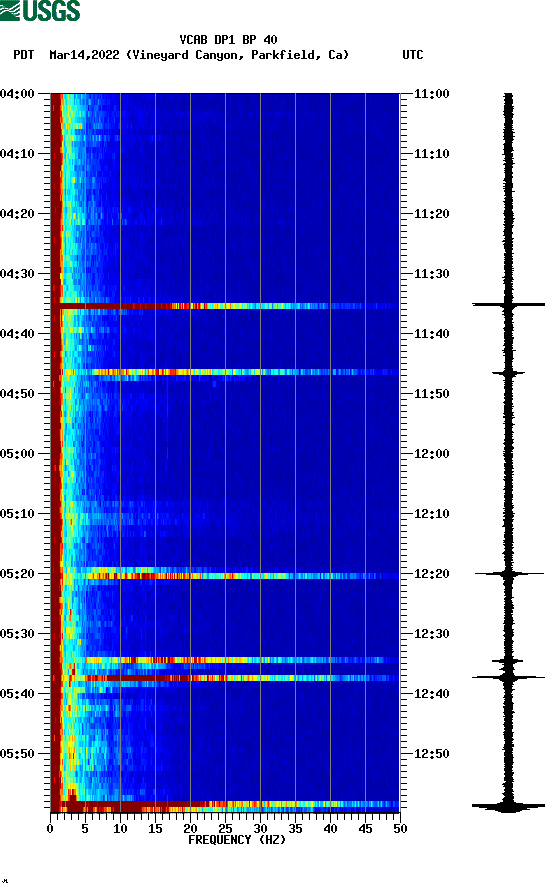Click the FREQUENCY (HZ) axis label
Screen dimensions: 552x892
click(237, 840)
